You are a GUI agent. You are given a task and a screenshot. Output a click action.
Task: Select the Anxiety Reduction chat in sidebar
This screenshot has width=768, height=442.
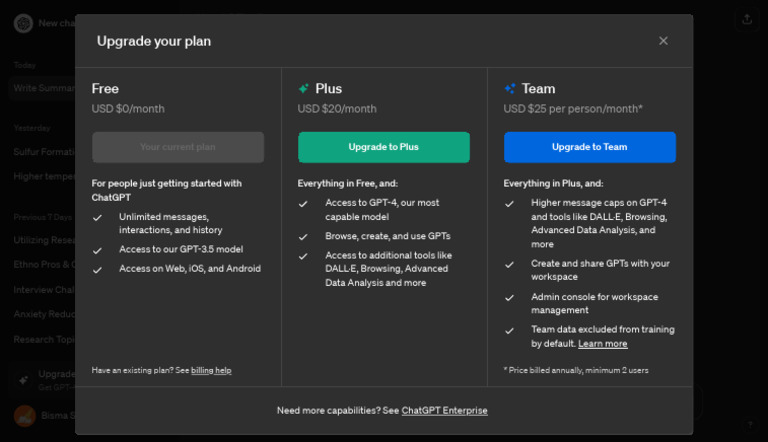point(40,314)
